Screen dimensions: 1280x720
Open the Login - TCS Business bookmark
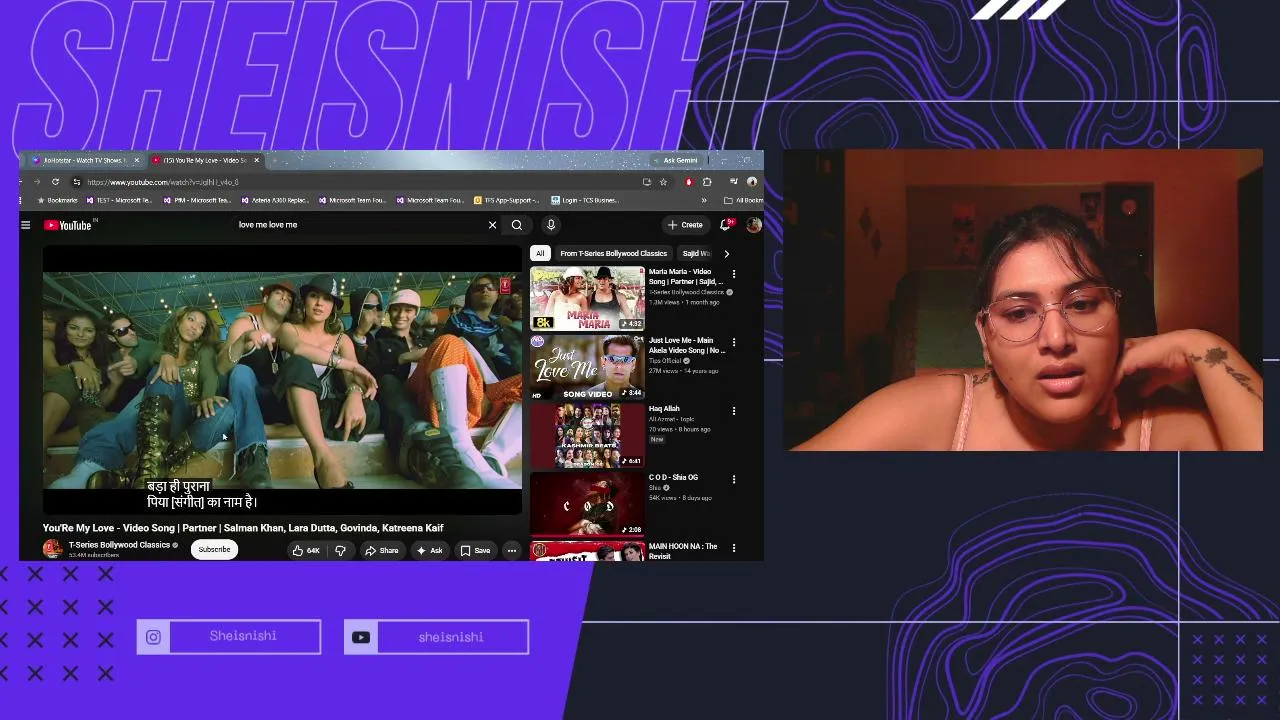(585, 200)
